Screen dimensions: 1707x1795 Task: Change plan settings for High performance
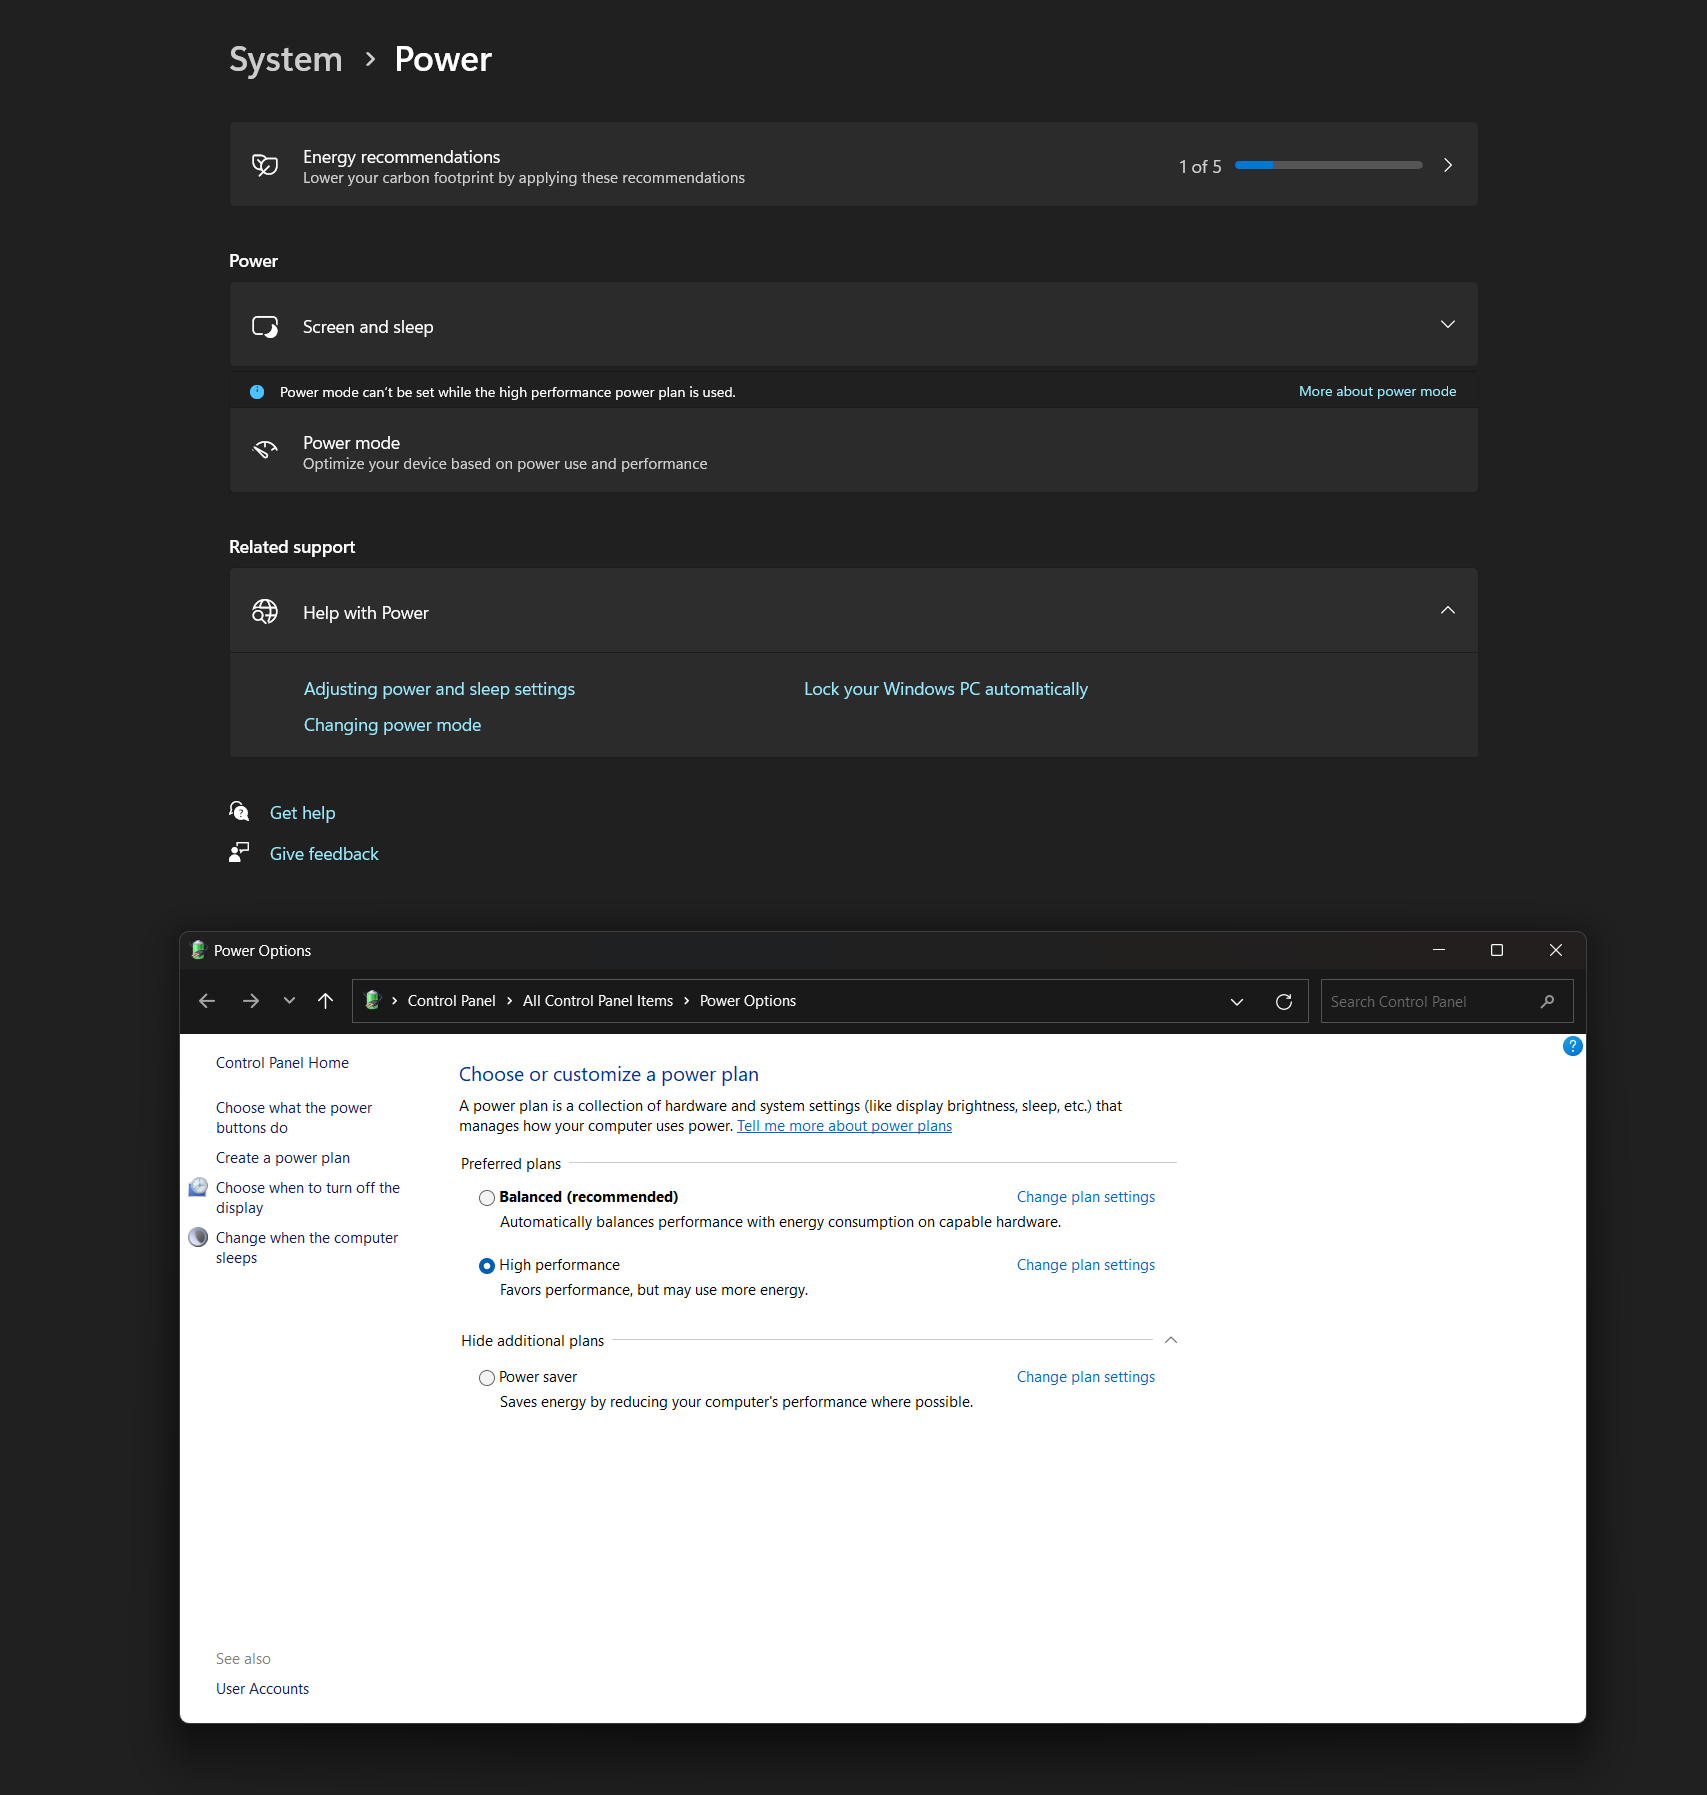tap(1085, 1265)
